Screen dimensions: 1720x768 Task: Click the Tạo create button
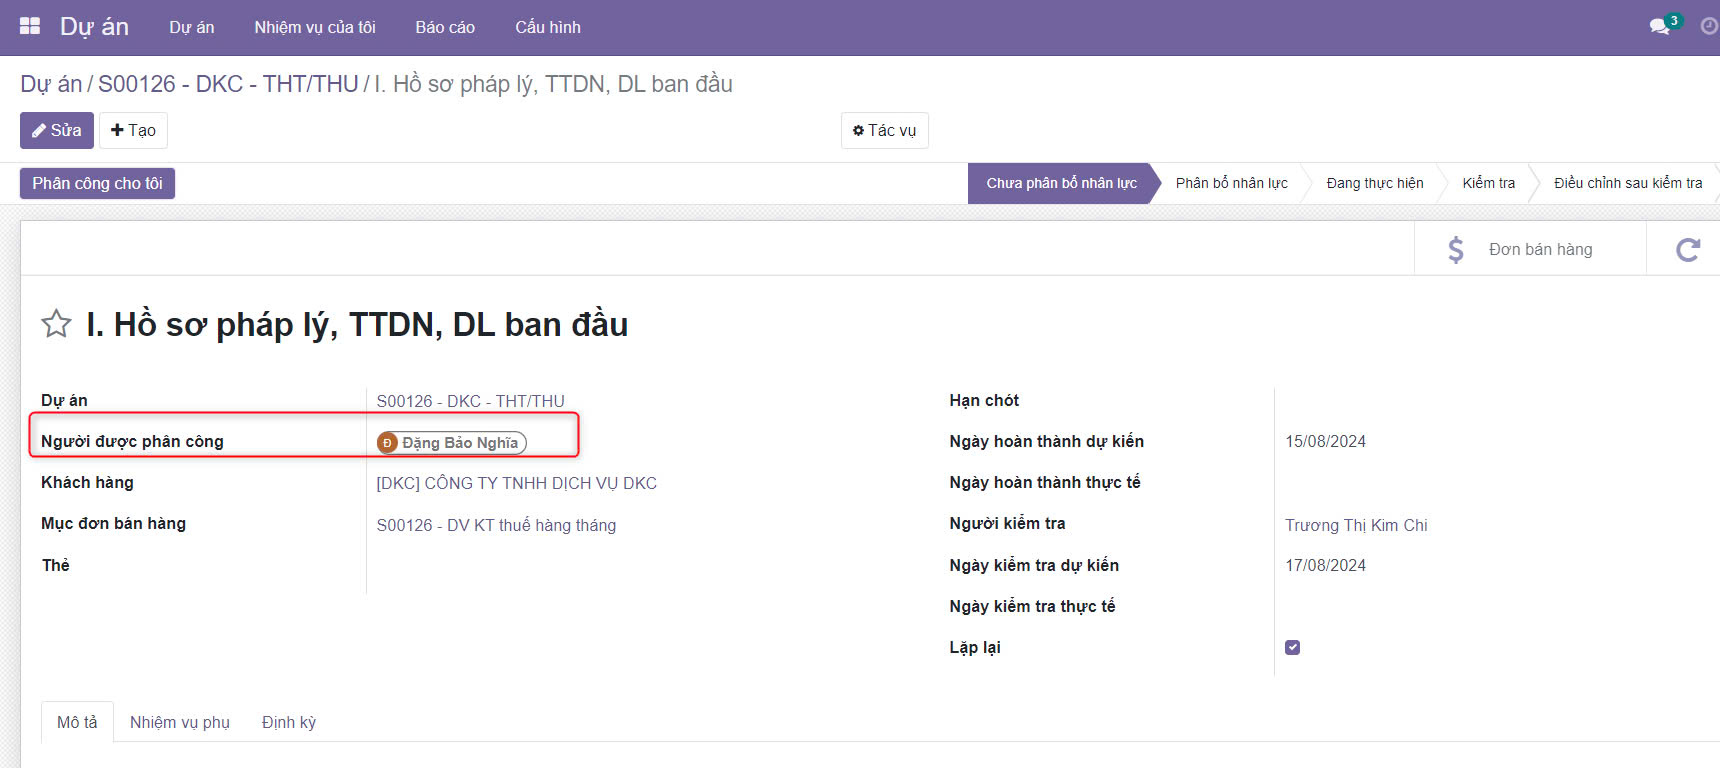pos(133,131)
